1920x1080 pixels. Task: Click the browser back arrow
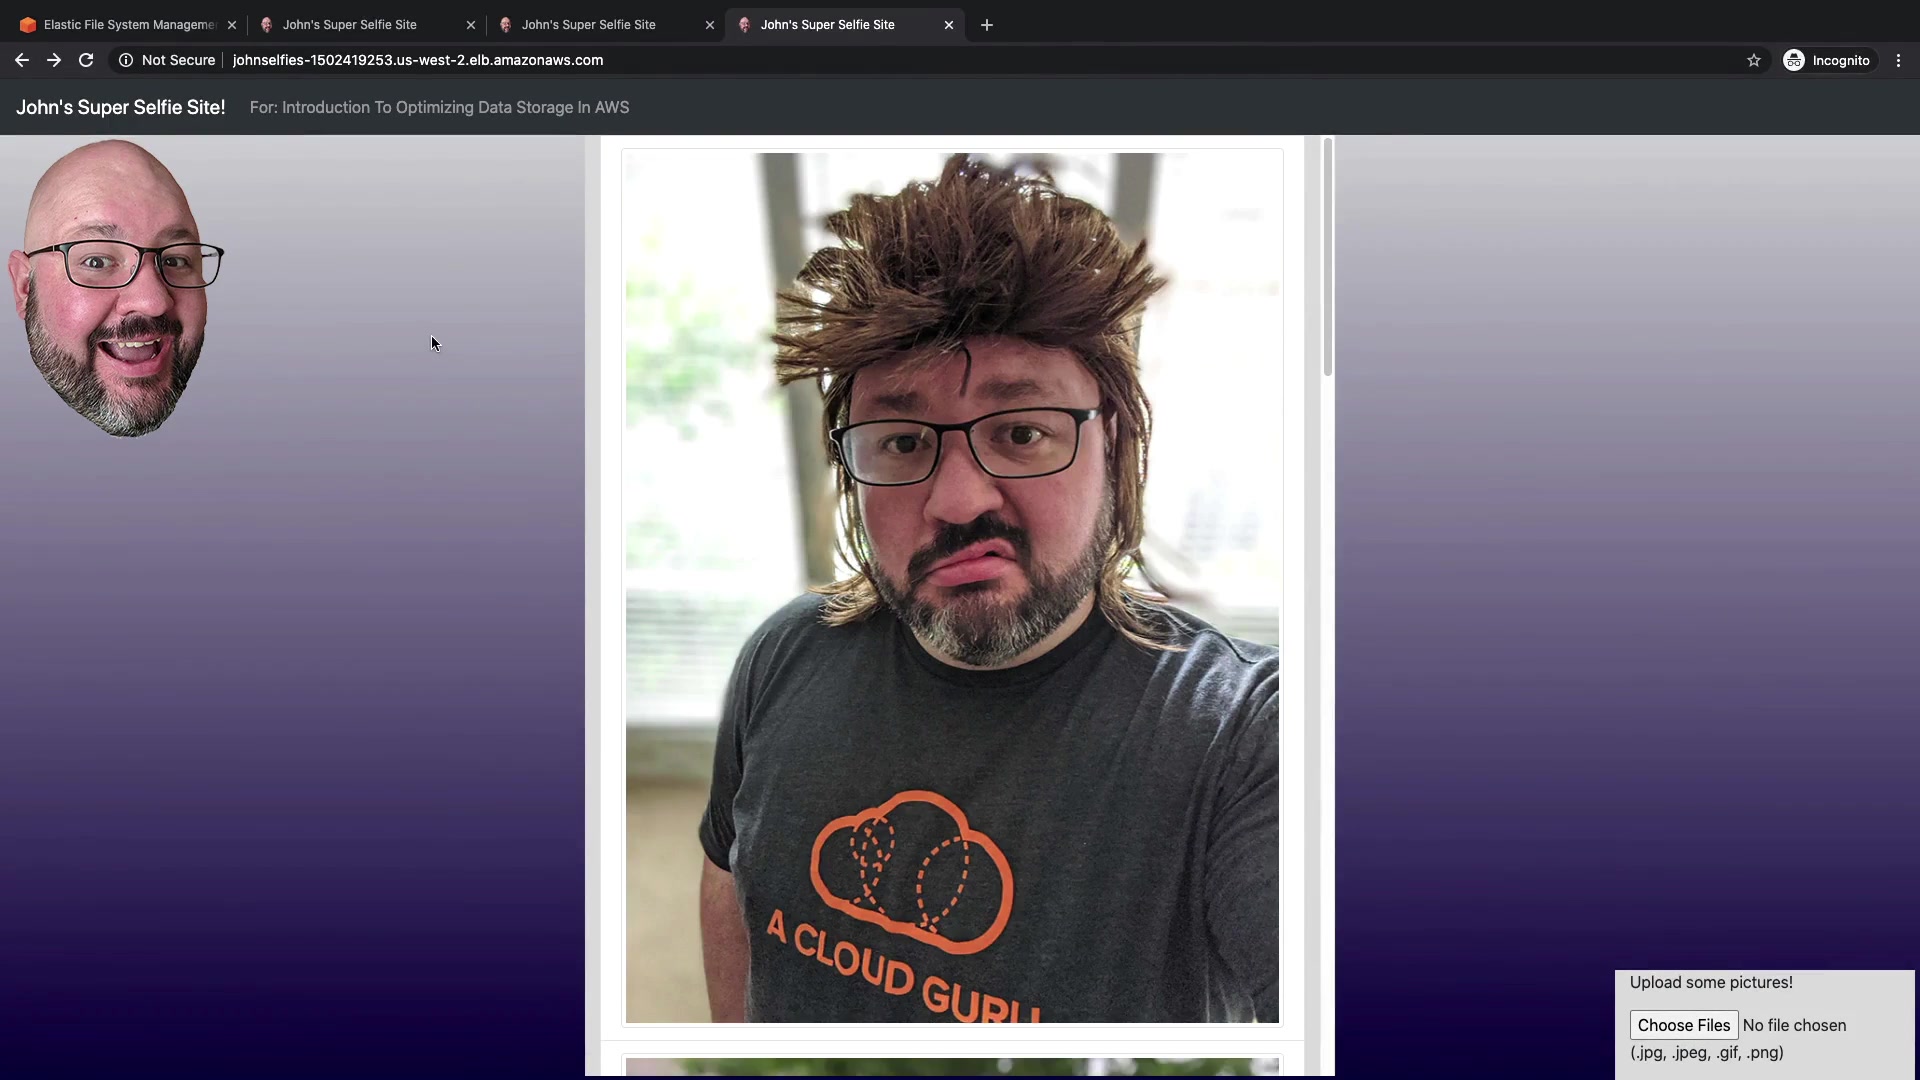coord(22,60)
